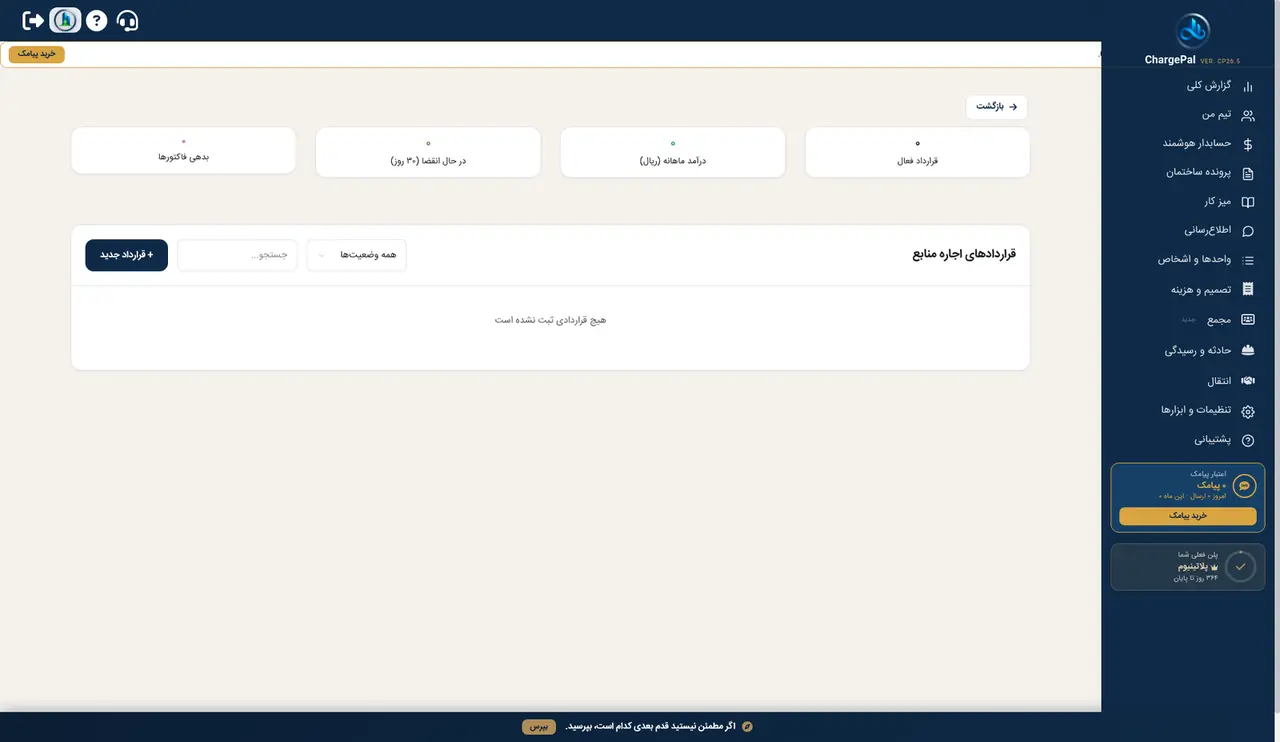Select the درآمد ماهانه (ریال) card
Image resolution: width=1280 pixels, height=742 pixels.
pyautogui.click(x=672, y=152)
